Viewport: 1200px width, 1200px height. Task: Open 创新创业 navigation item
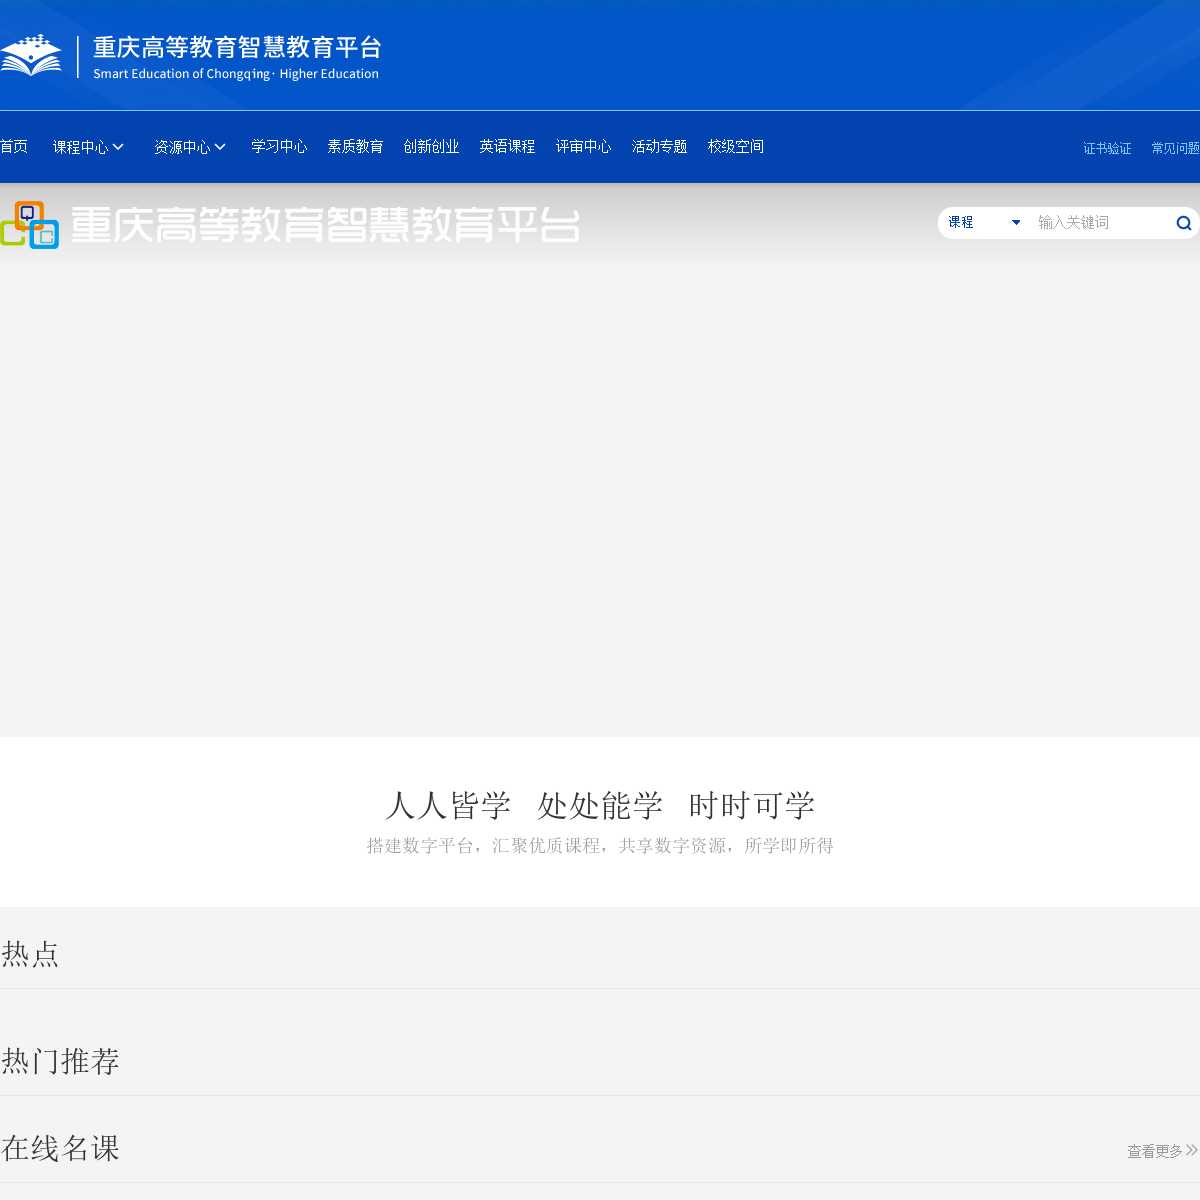click(431, 147)
